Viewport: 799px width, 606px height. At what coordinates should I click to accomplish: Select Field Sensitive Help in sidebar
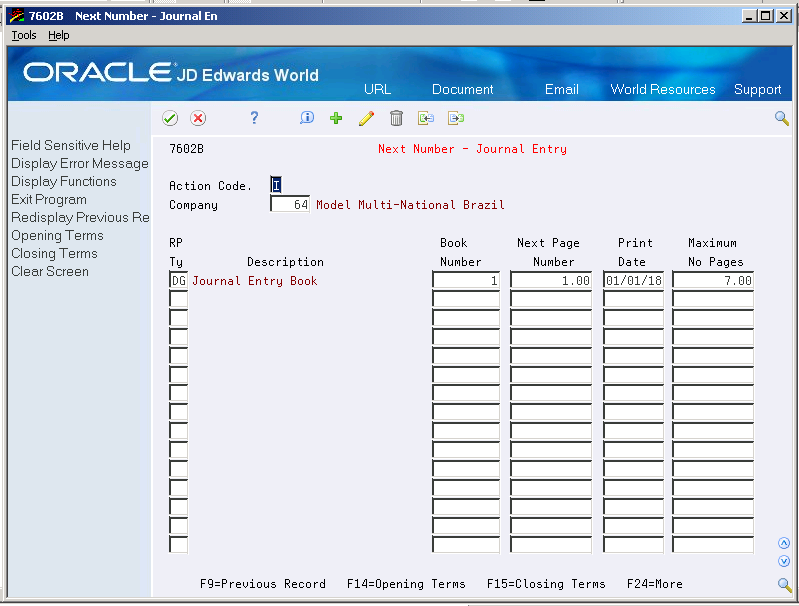[x=71, y=145]
